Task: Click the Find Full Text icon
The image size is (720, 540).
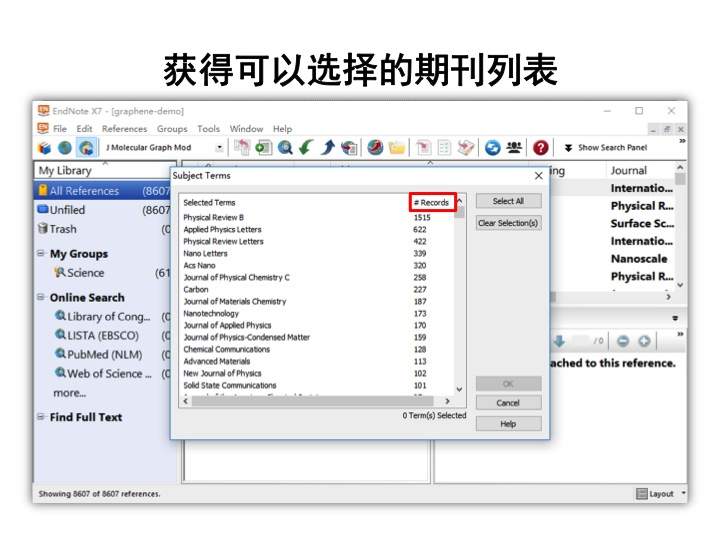Action: [x=349, y=147]
